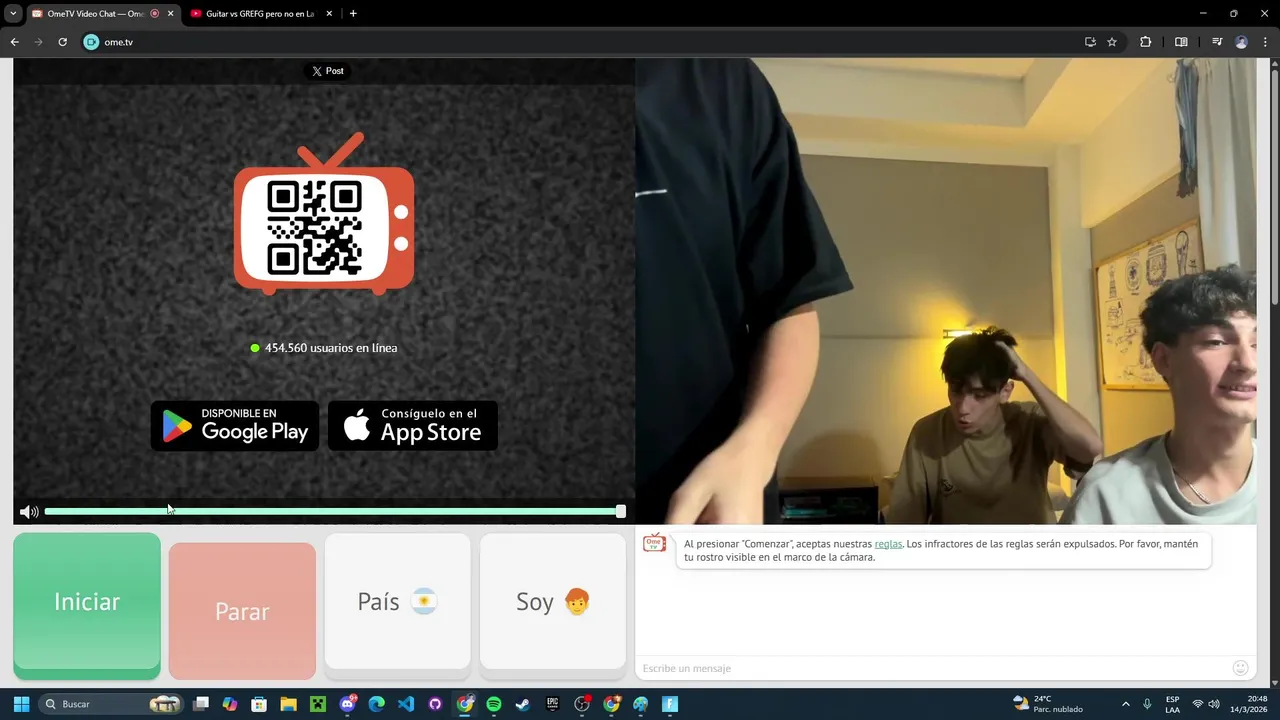The height and width of the screenshot is (720, 1280).
Task: Open the App Store download badge
Action: pyautogui.click(x=413, y=426)
